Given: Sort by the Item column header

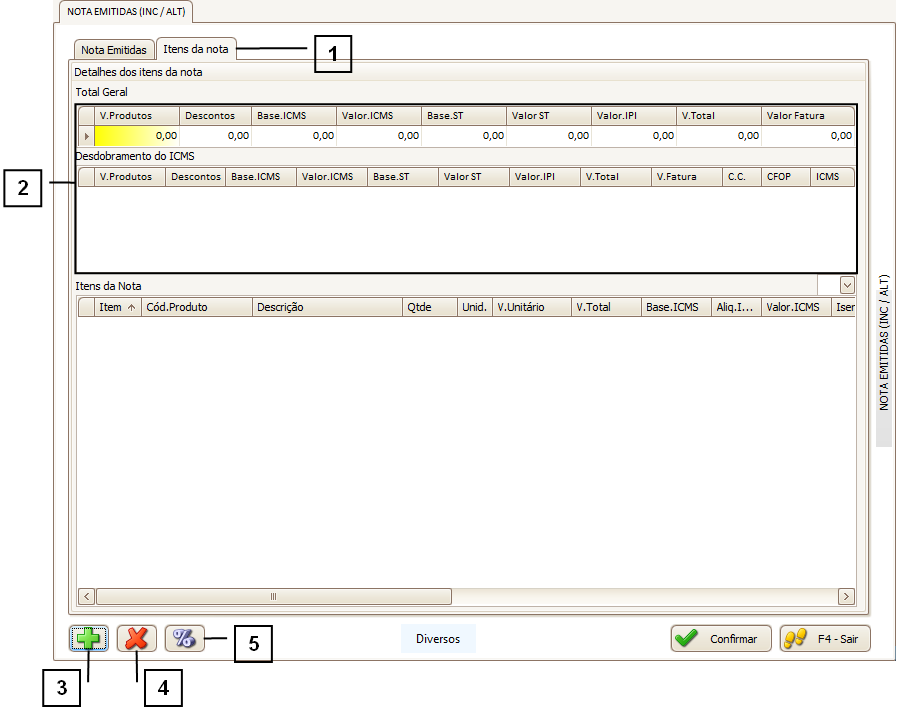Looking at the screenshot, I should [118, 307].
